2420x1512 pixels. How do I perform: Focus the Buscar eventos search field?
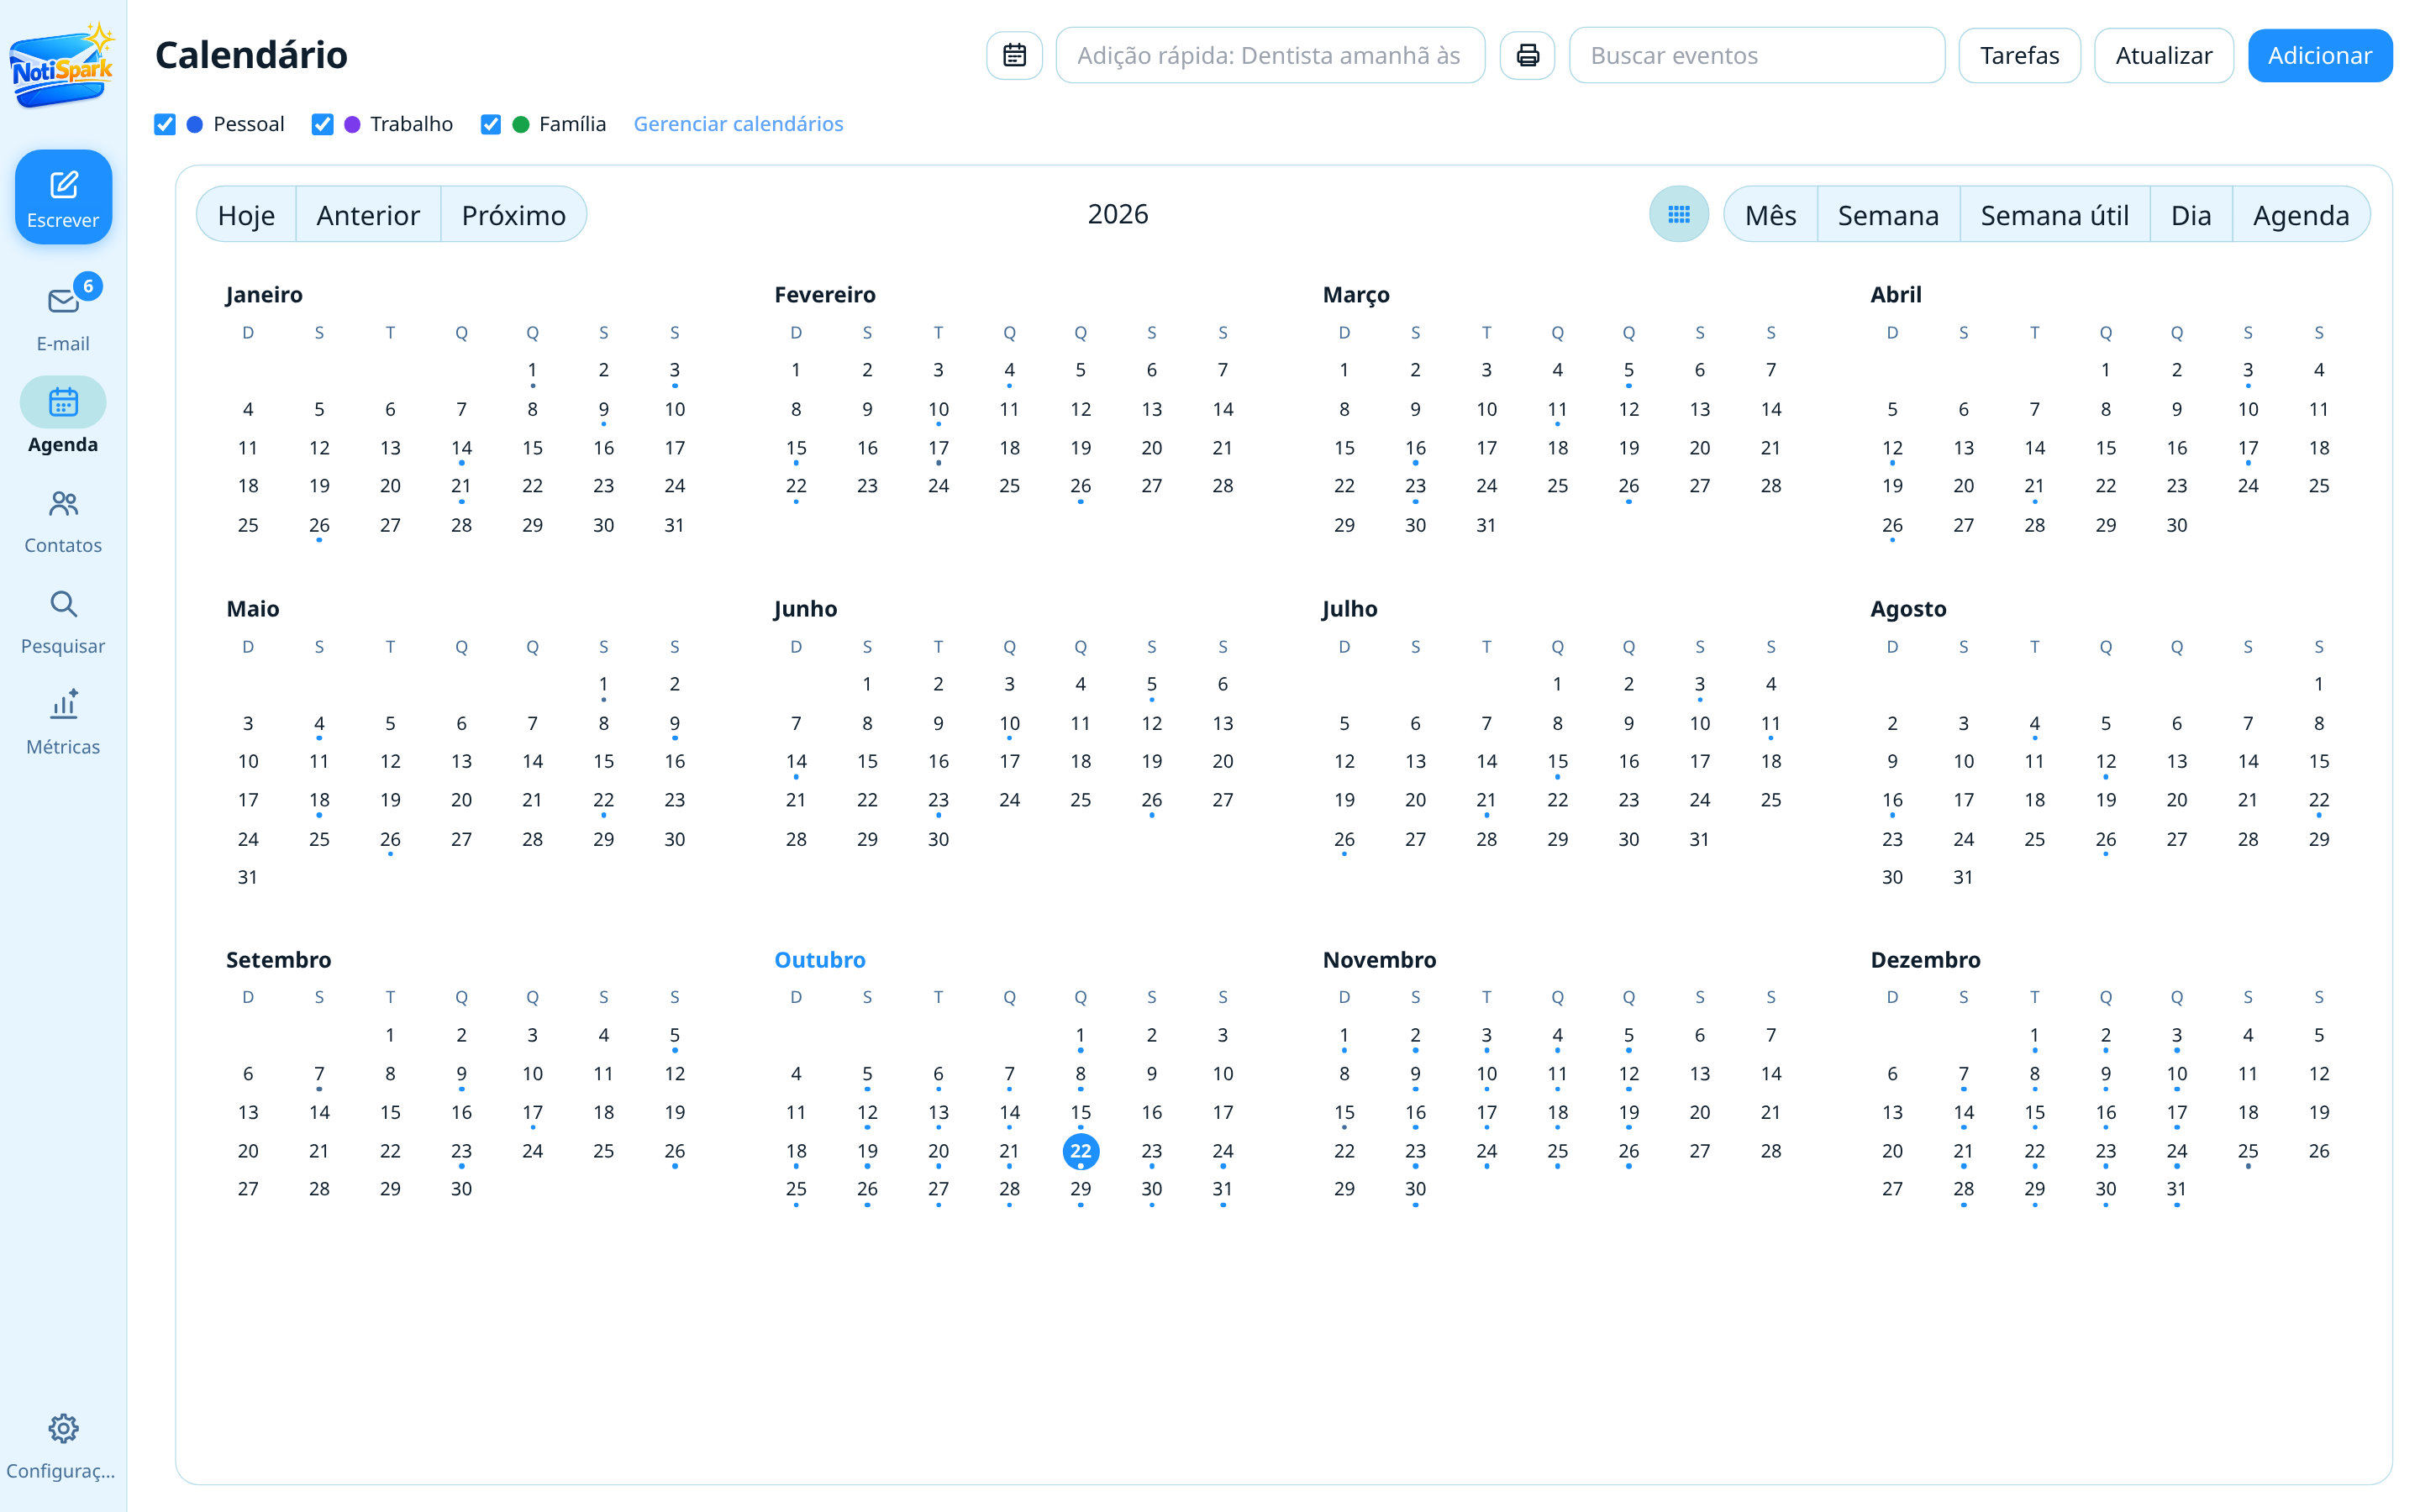1757,55
